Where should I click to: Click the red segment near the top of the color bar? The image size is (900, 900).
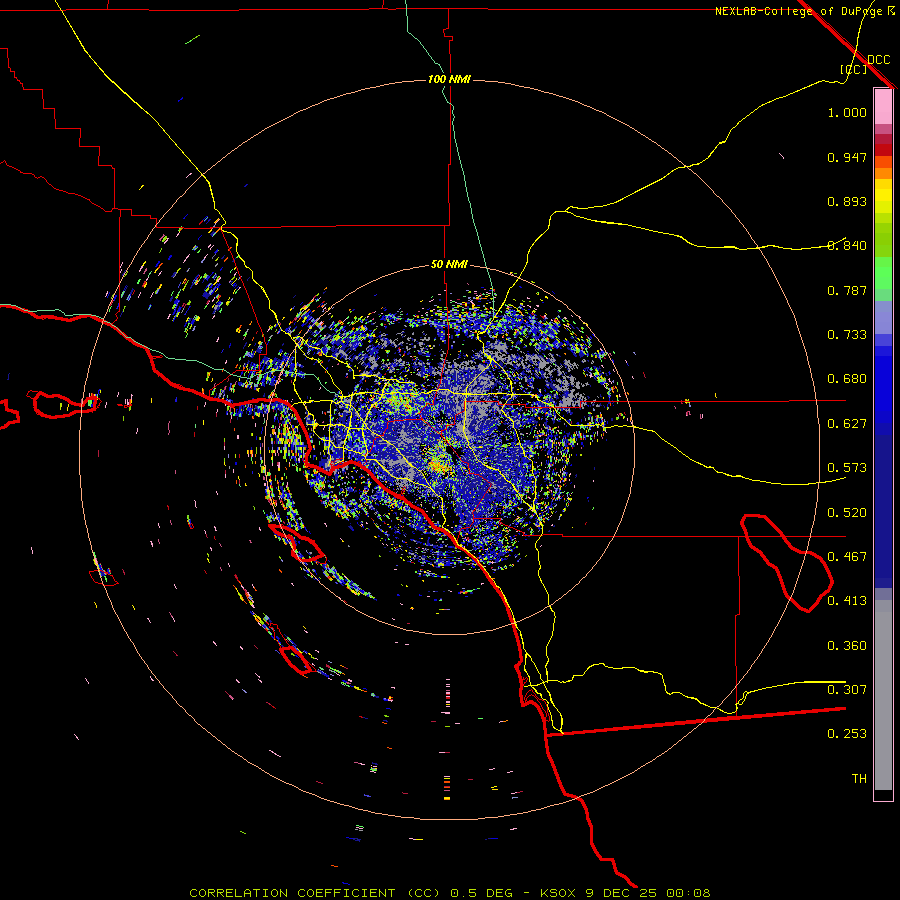(x=883, y=150)
